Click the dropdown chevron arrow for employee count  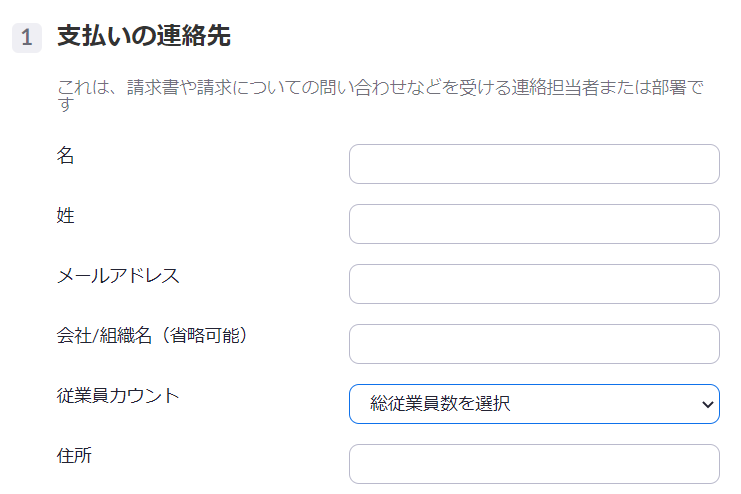pos(708,404)
